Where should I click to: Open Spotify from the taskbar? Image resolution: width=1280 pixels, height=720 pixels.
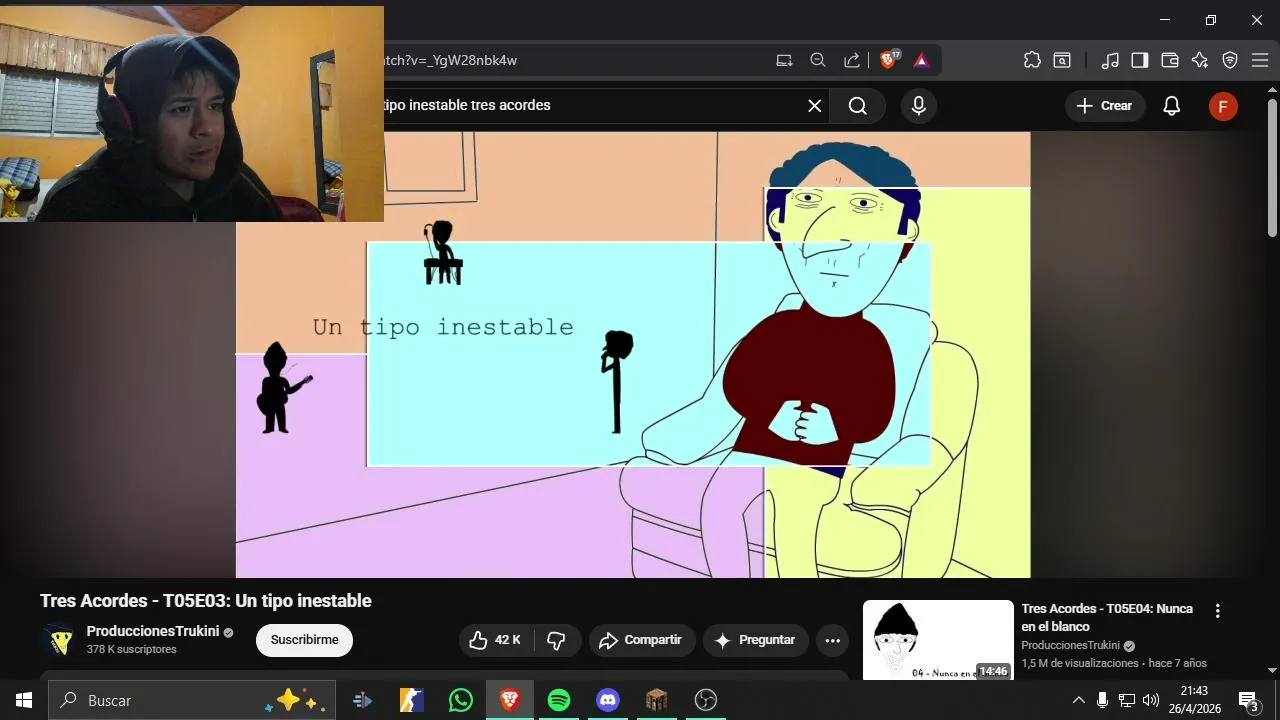559,700
